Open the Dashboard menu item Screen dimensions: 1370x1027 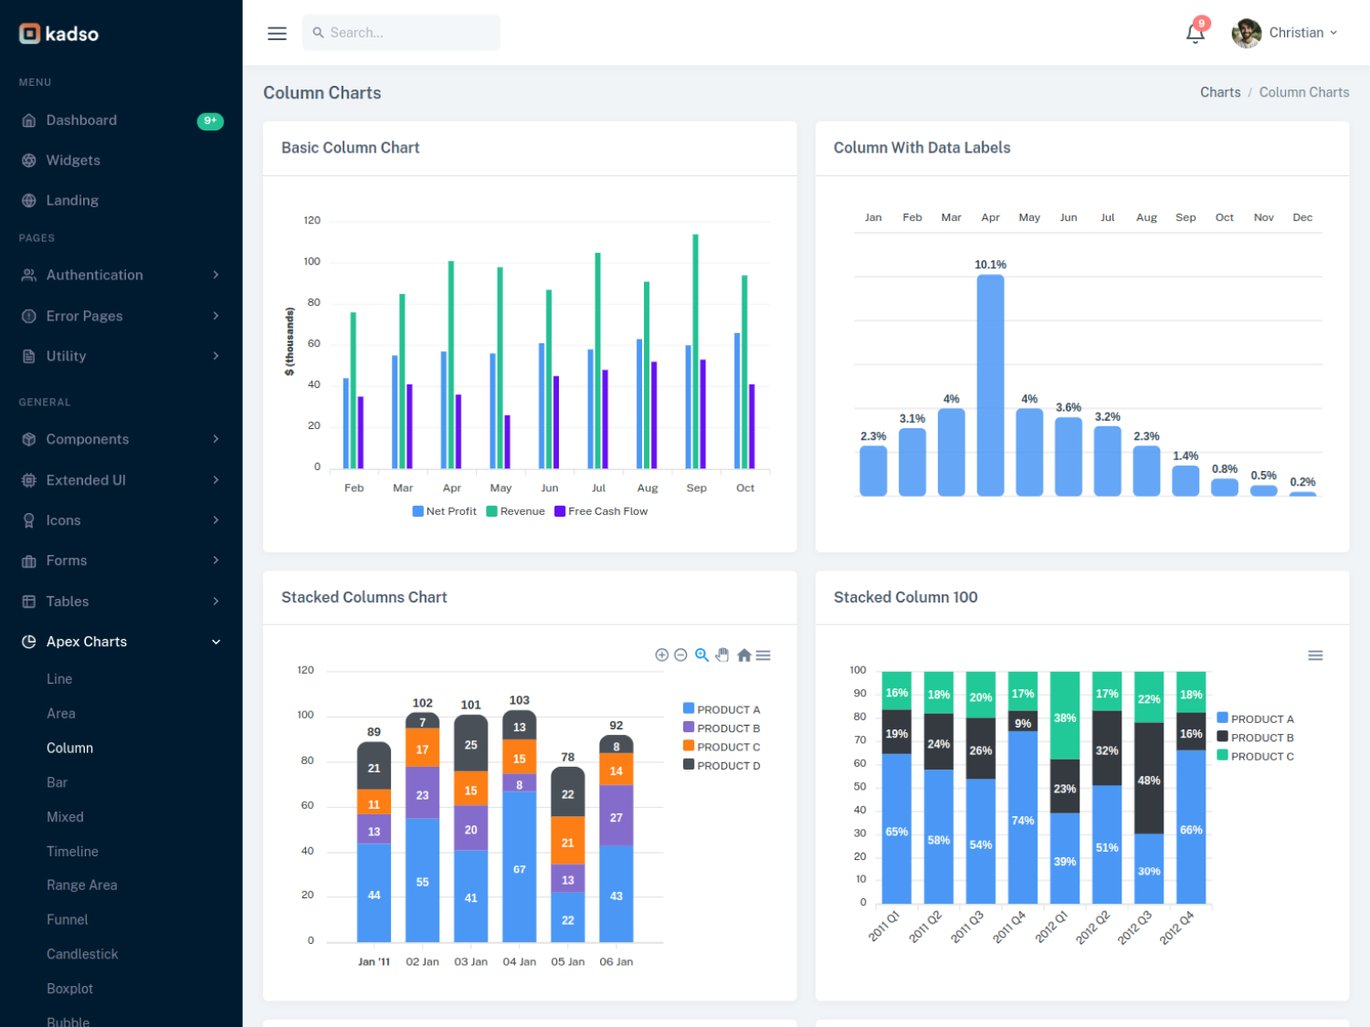121,120
